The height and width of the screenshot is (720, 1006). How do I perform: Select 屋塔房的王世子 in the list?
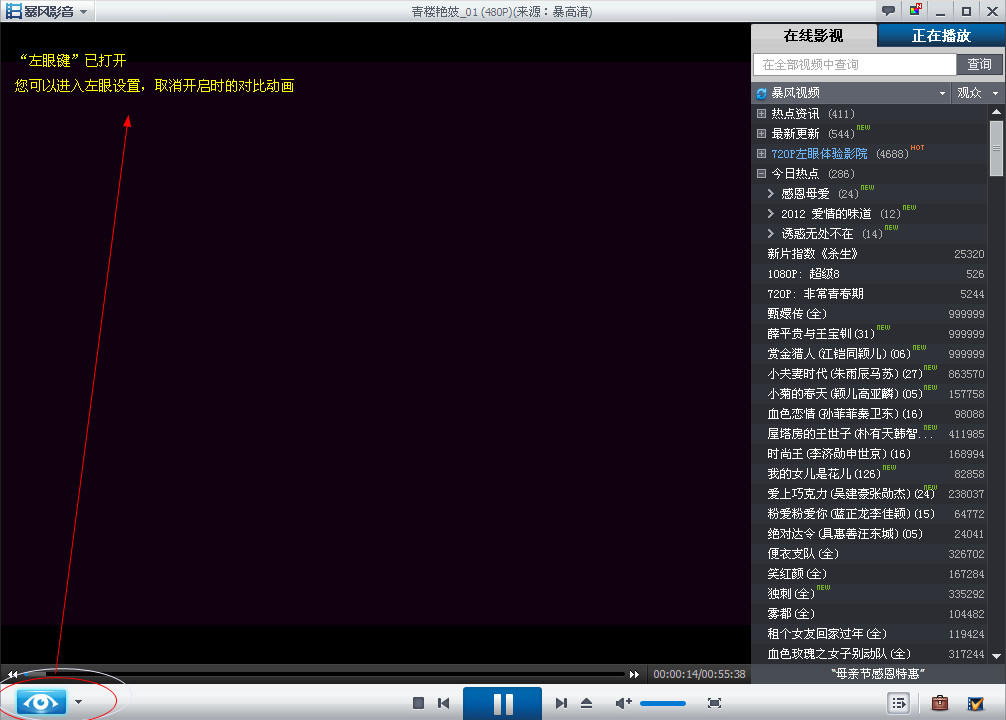pos(870,434)
